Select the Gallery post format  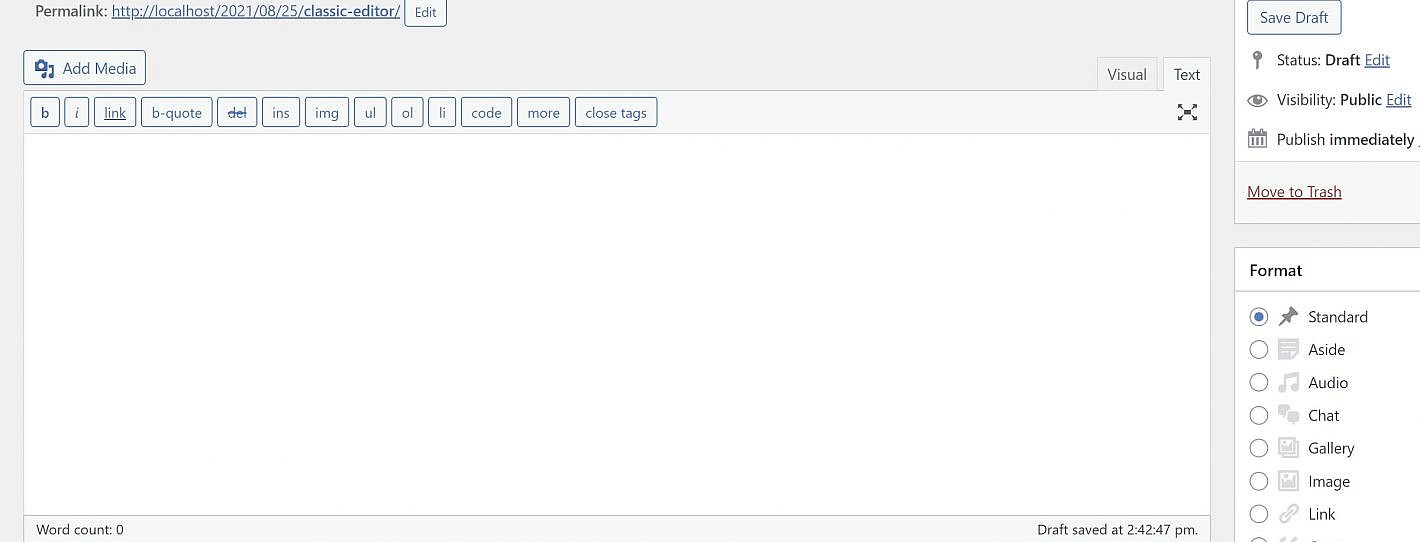[1258, 448]
